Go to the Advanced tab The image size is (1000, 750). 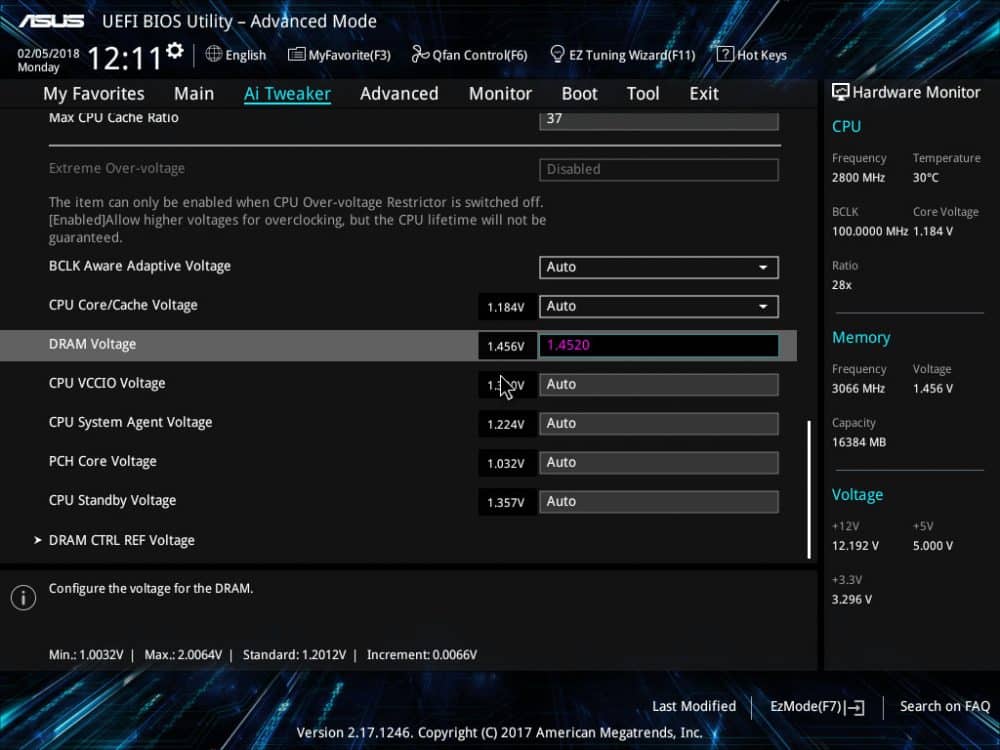pyautogui.click(x=399, y=94)
